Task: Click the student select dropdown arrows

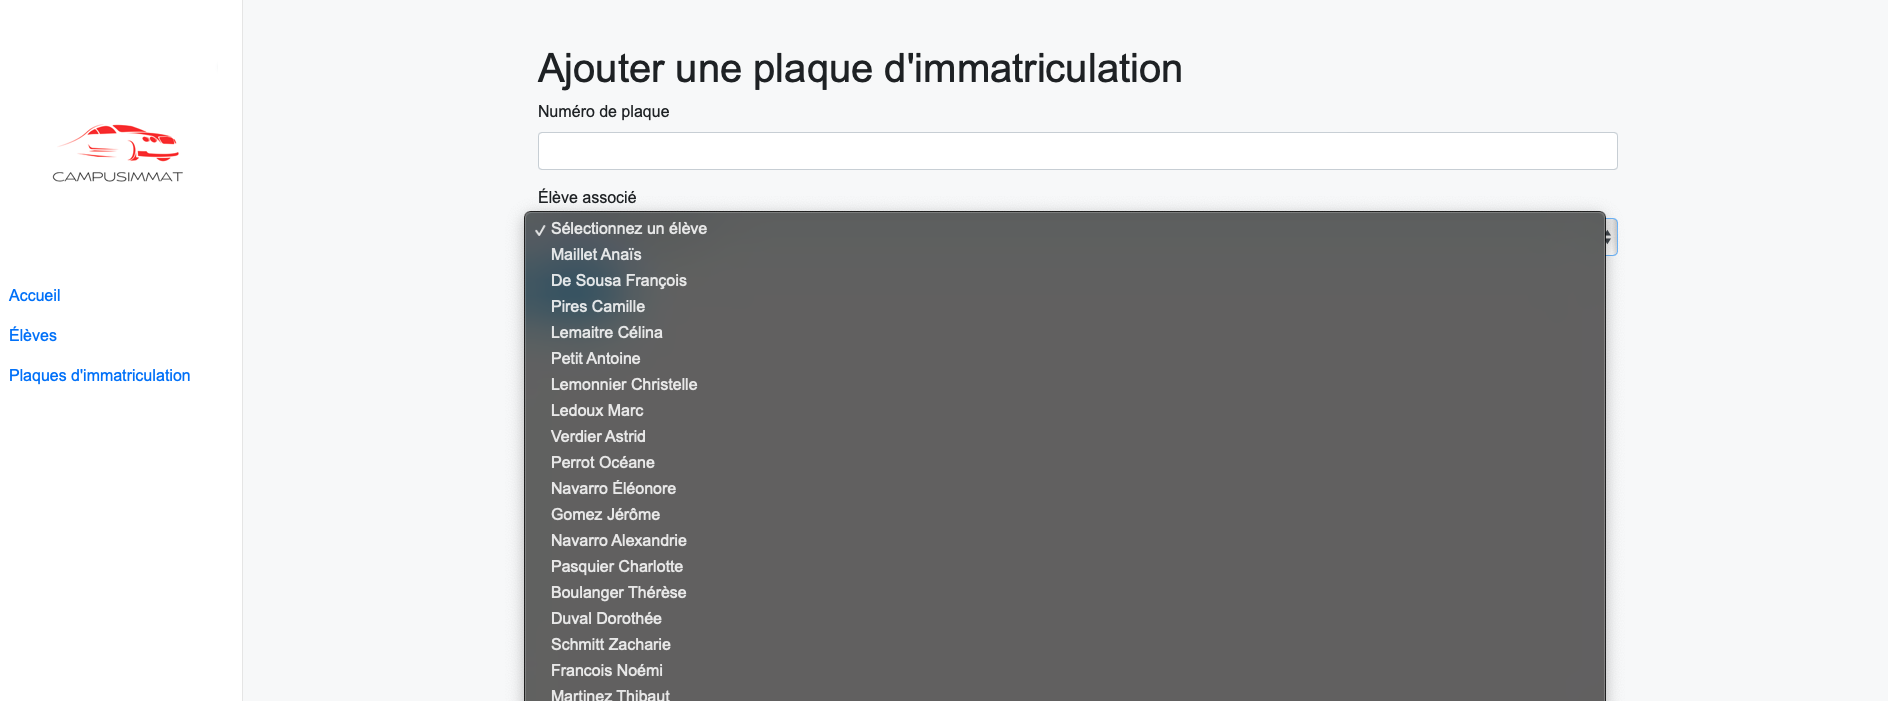Action: 1609,237
